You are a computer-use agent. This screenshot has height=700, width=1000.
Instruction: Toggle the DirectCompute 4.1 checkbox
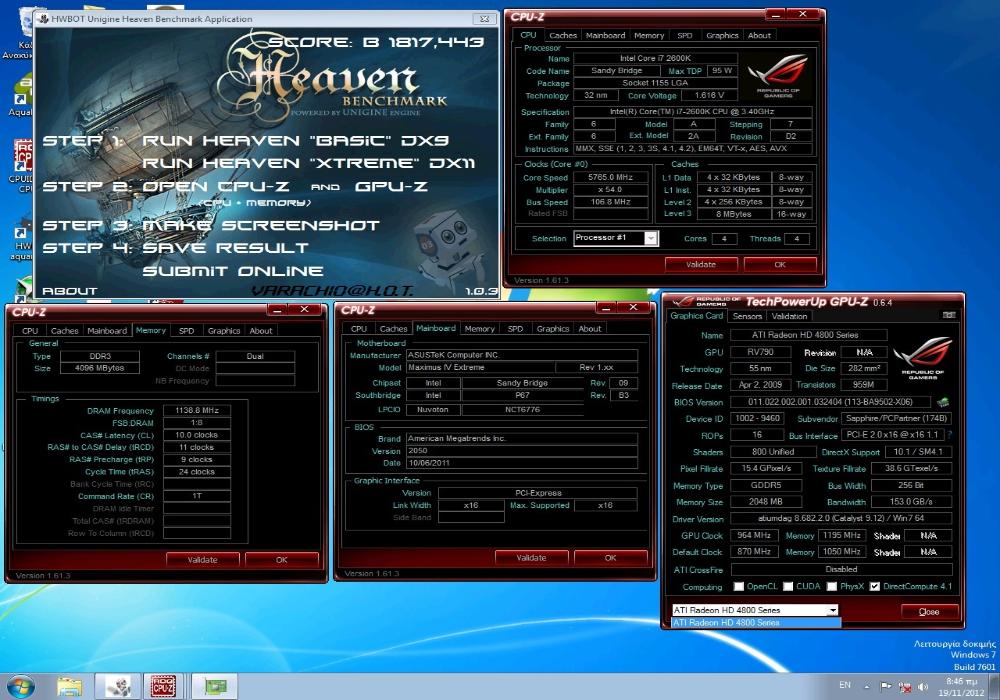click(875, 587)
